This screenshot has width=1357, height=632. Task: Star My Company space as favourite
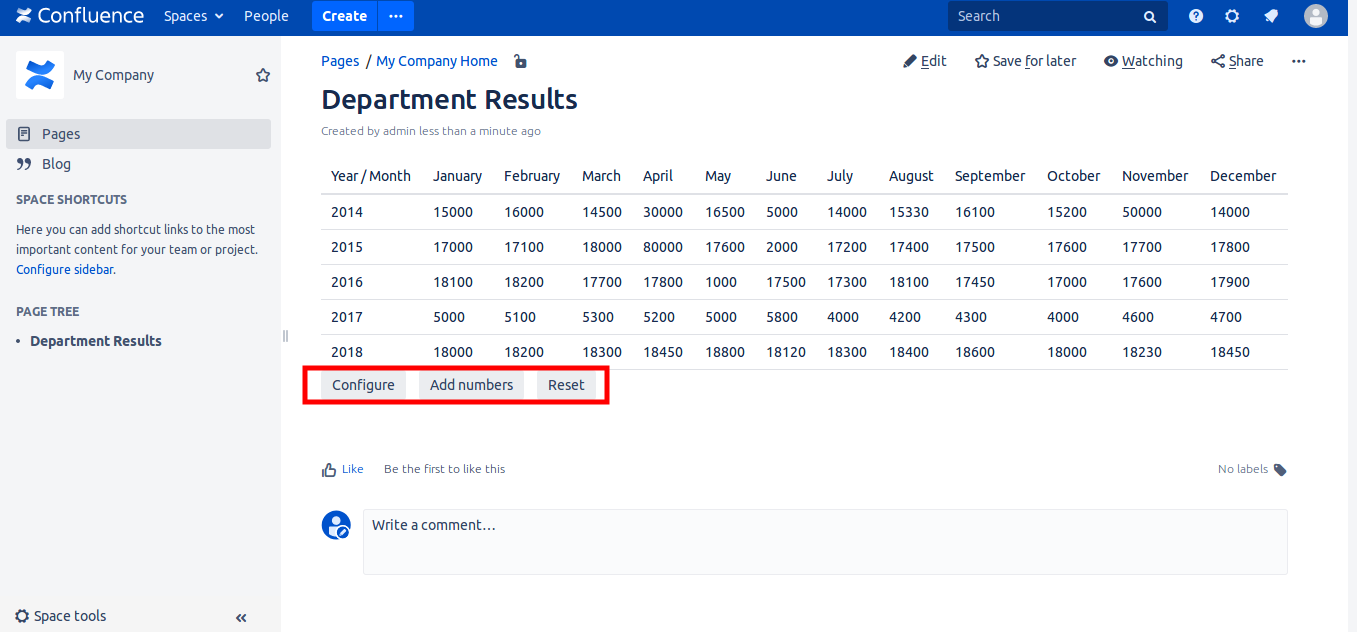click(x=263, y=75)
